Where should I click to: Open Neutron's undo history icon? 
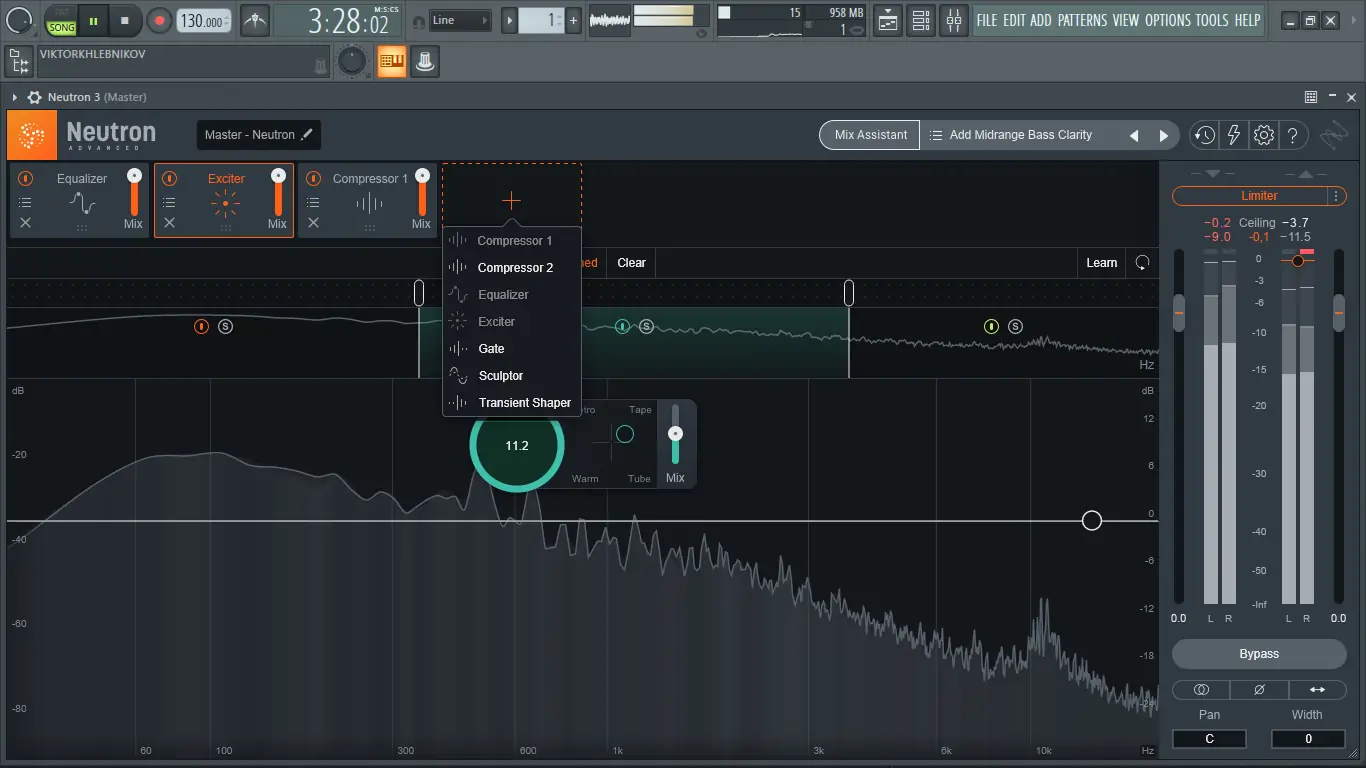[1204, 134]
